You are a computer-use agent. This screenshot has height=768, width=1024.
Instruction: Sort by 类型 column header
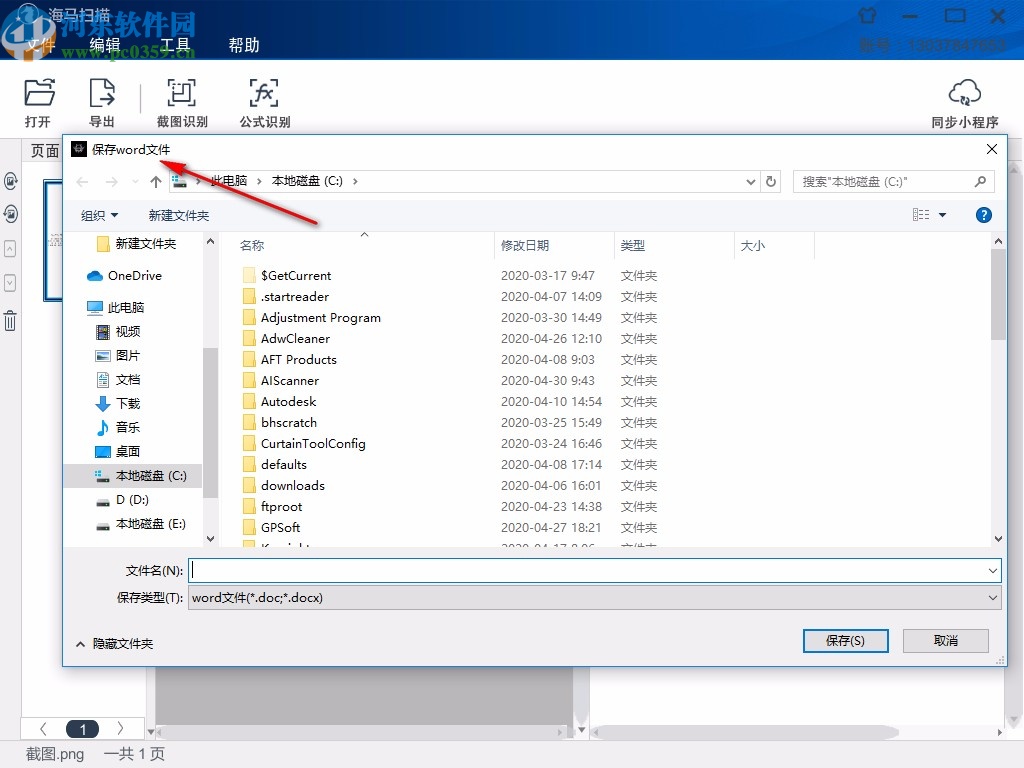pos(632,246)
